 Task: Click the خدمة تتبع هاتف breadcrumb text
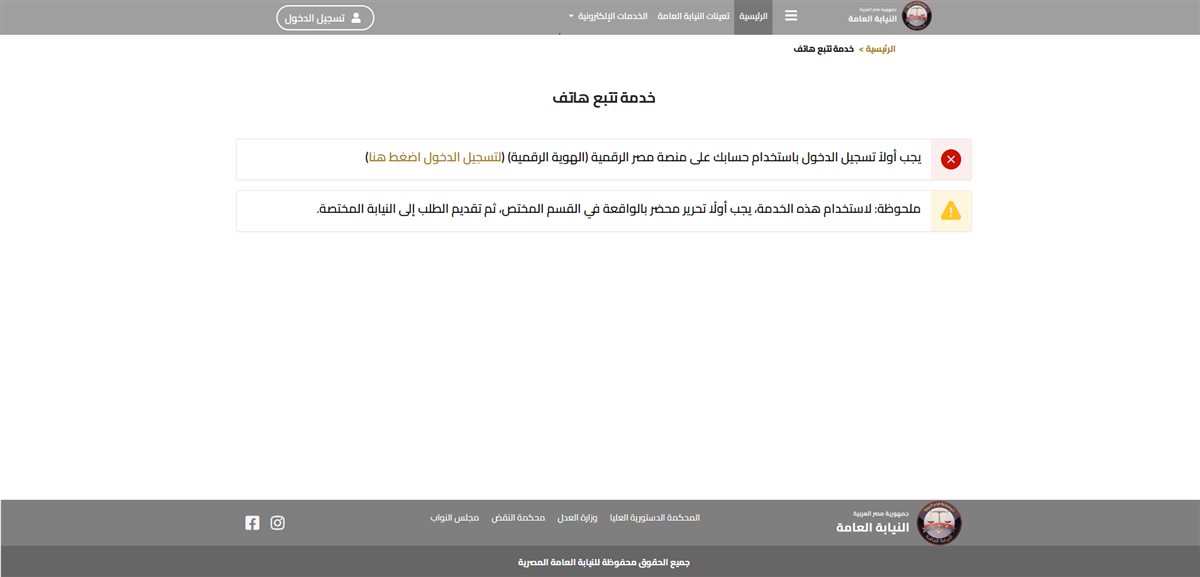coord(824,49)
